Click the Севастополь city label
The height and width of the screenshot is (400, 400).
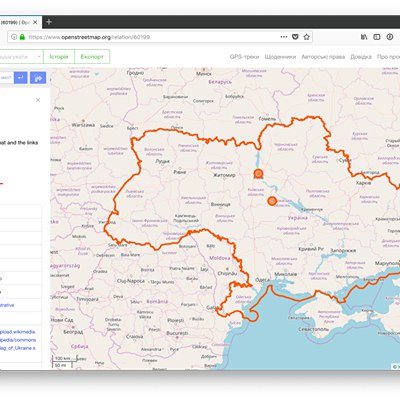[x=314, y=329]
